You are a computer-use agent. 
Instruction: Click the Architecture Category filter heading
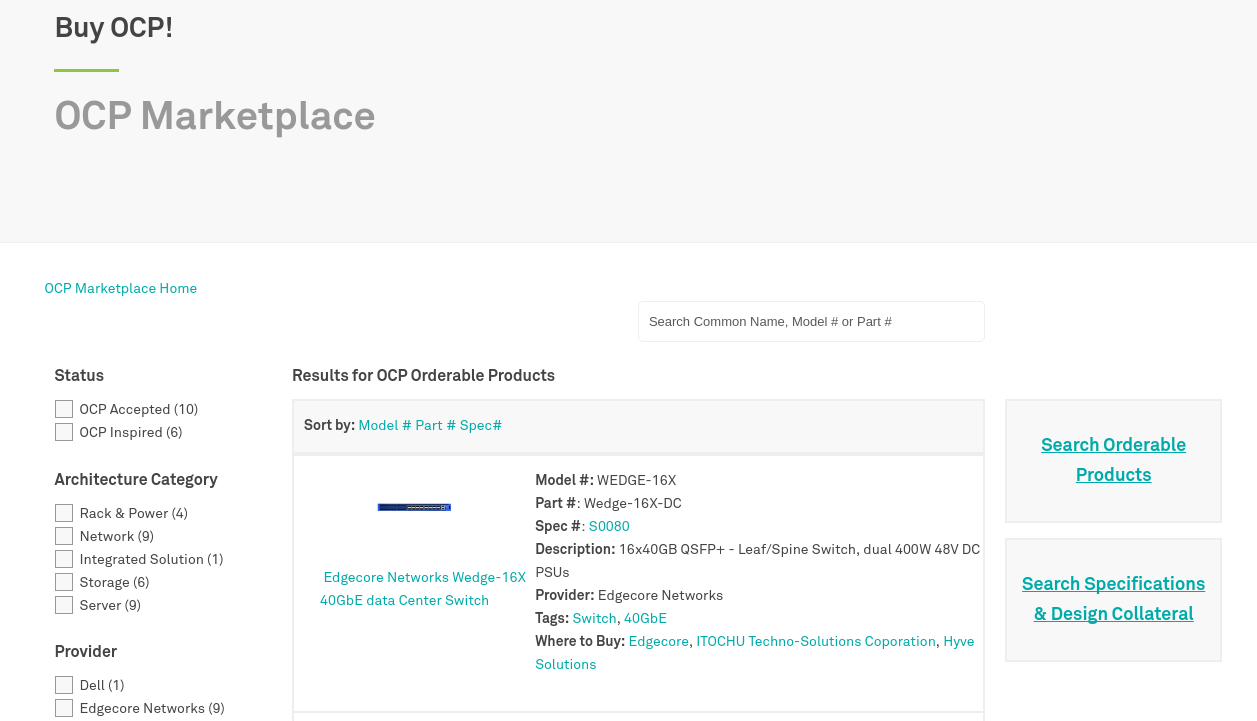[136, 480]
